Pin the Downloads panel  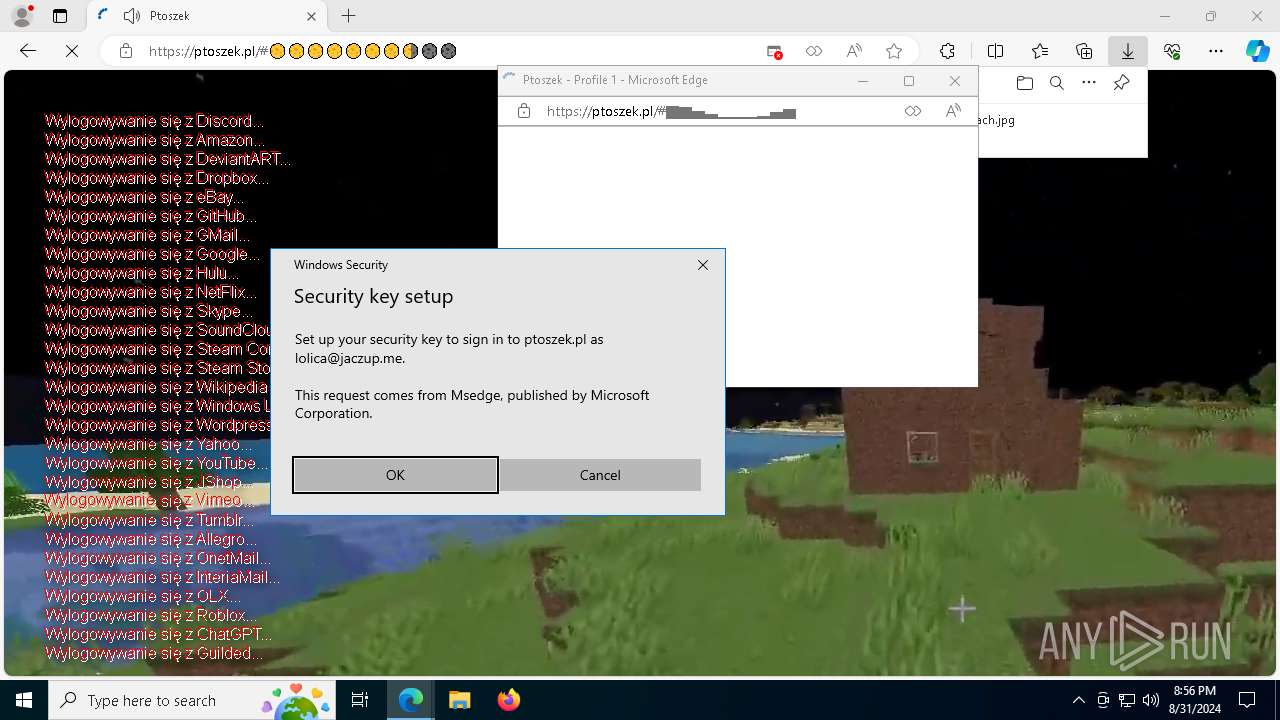pos(1121,83)
